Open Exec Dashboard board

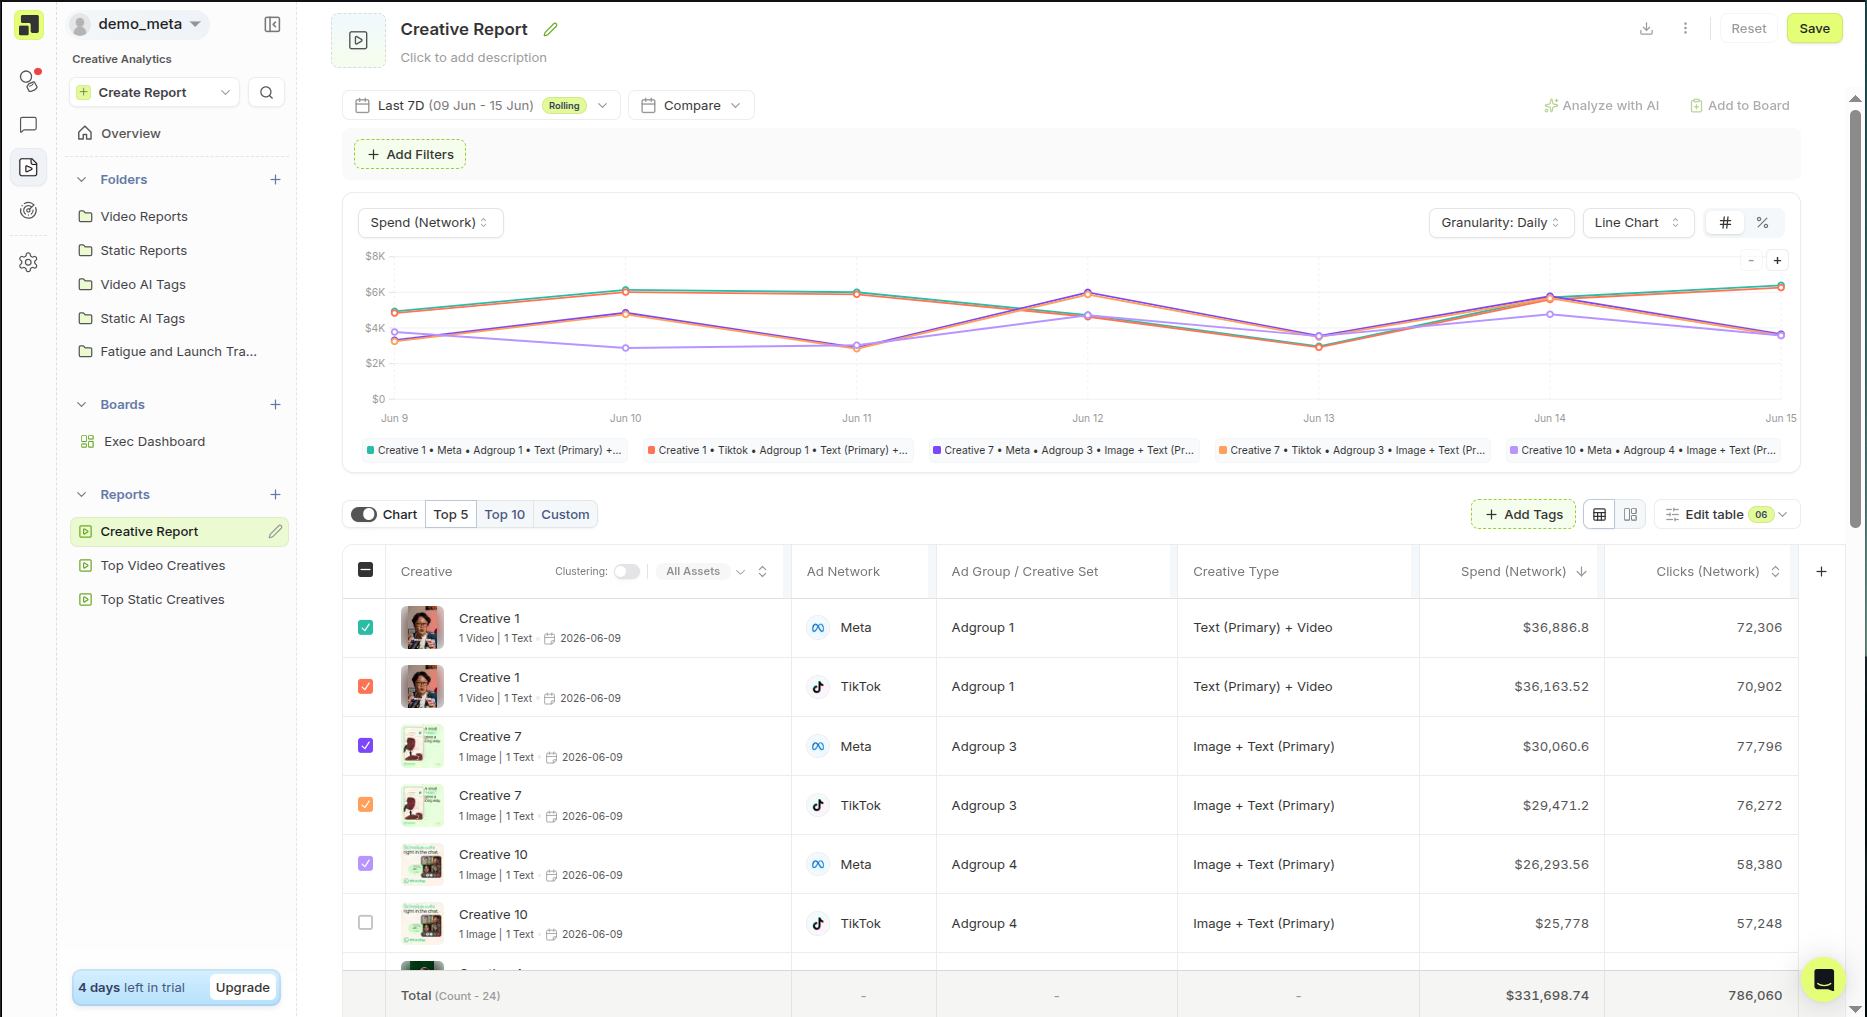(154, 441)
